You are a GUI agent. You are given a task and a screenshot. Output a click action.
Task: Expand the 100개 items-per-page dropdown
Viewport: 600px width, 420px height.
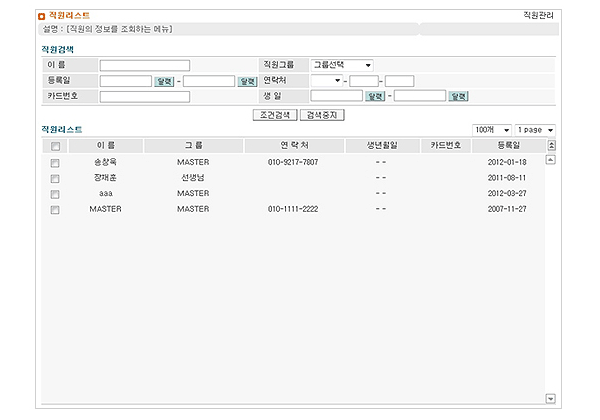click(492, 130)
